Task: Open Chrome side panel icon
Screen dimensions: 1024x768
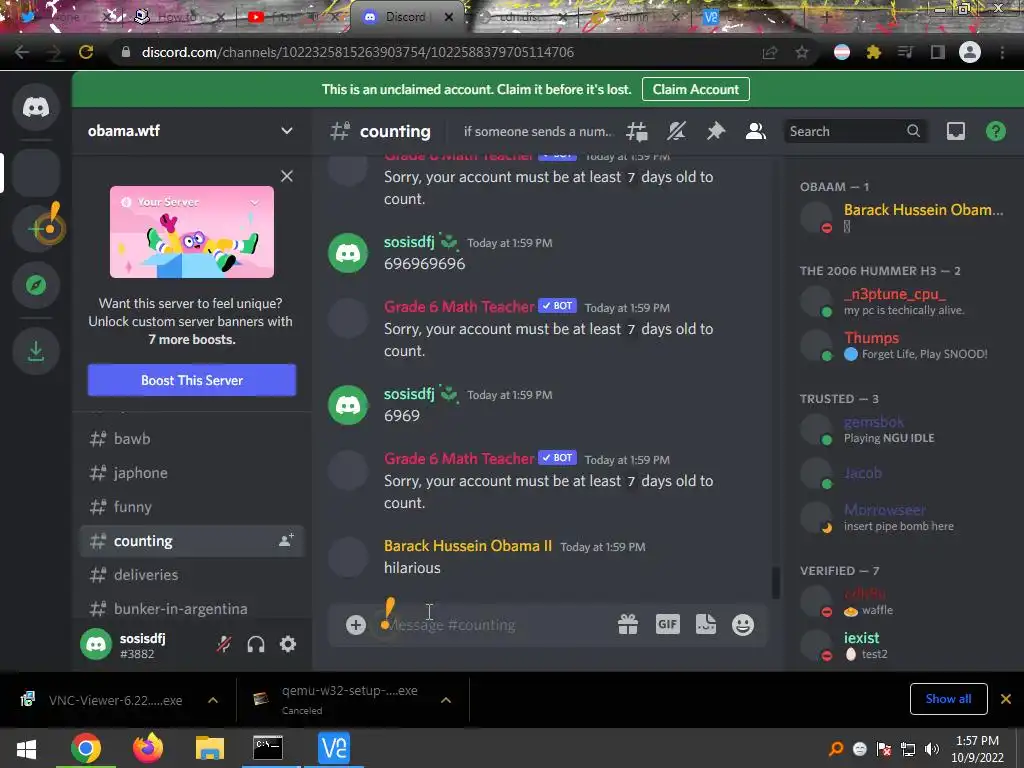Action: click(x=937, y=52)
